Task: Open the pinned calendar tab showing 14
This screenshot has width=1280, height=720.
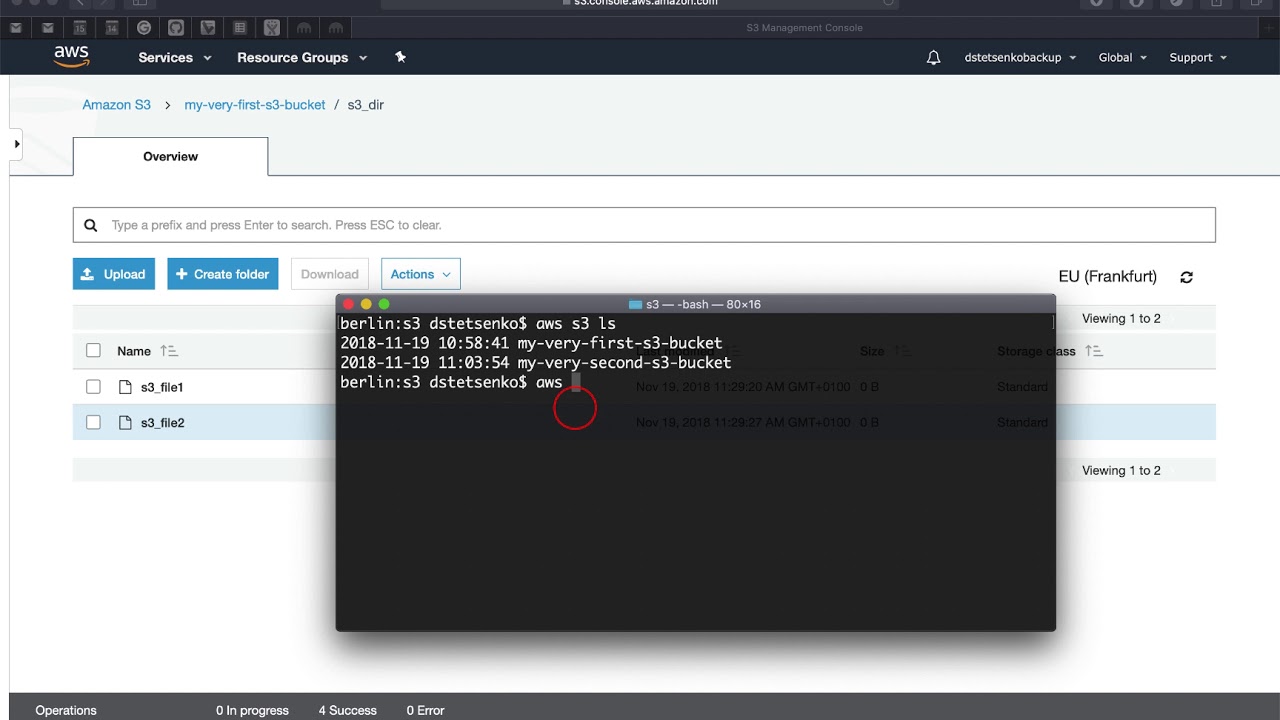Action: point(112,28)
